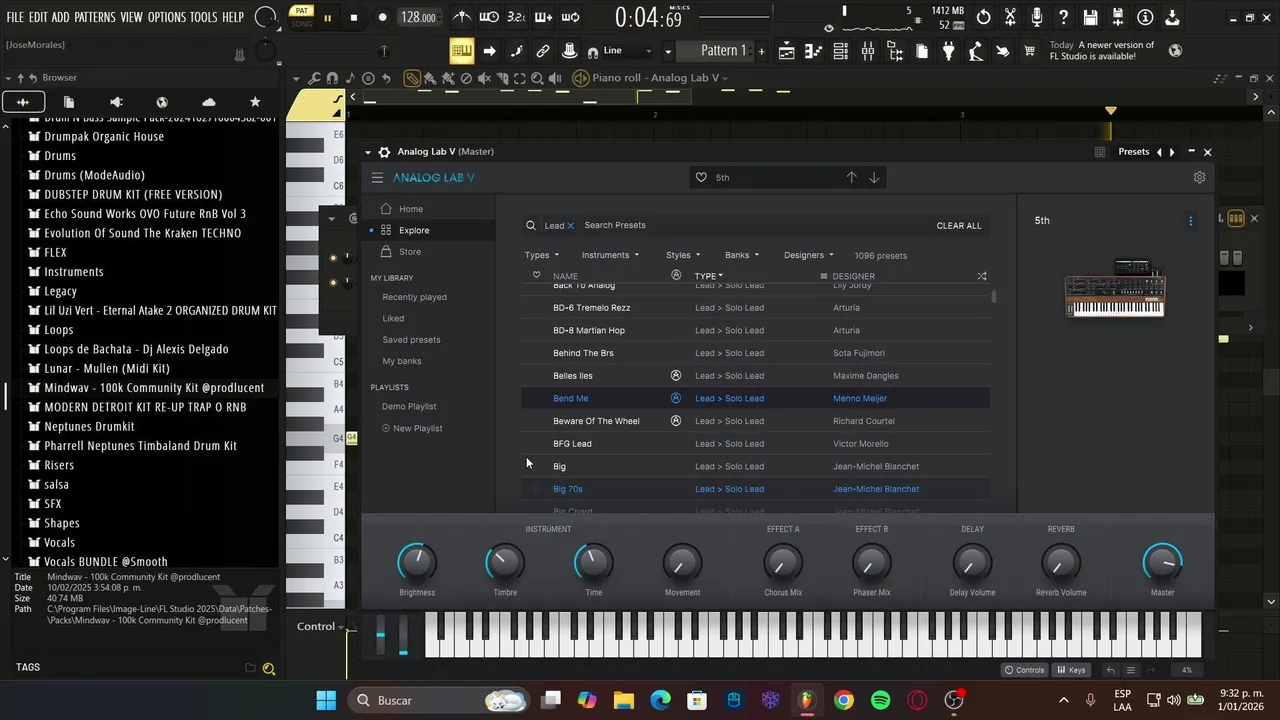The width and height of the screenshot is (1280, 720).
Task: Click the shuffle presets icon
Action: (x=981, y=276)
